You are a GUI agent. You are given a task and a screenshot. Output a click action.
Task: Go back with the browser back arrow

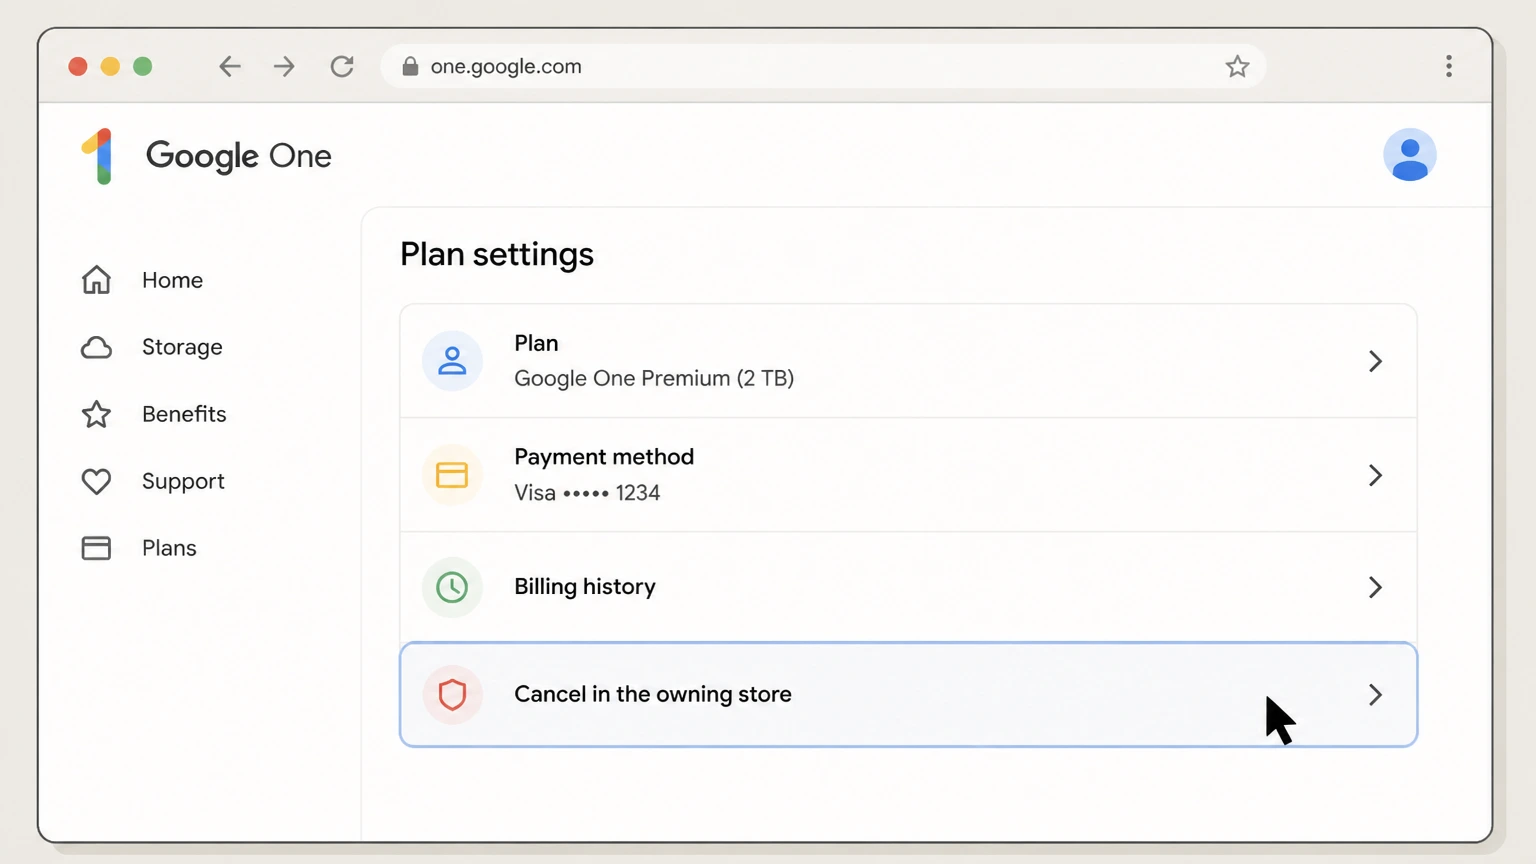[230, 66]
